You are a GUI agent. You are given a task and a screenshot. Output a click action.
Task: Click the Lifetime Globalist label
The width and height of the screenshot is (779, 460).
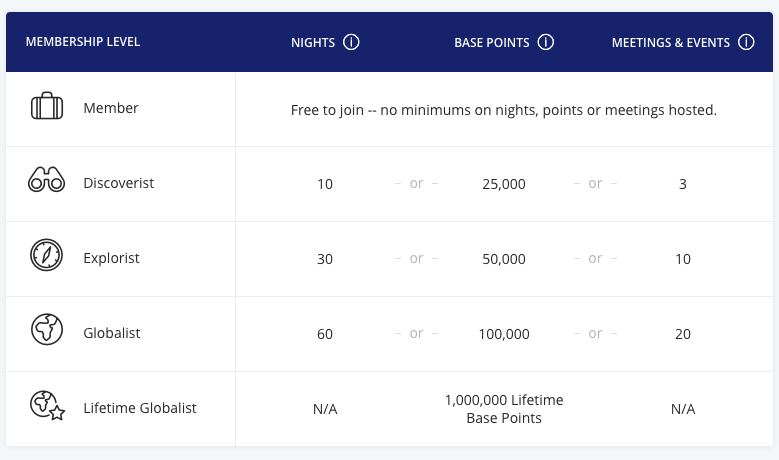(x=140, y=408)
